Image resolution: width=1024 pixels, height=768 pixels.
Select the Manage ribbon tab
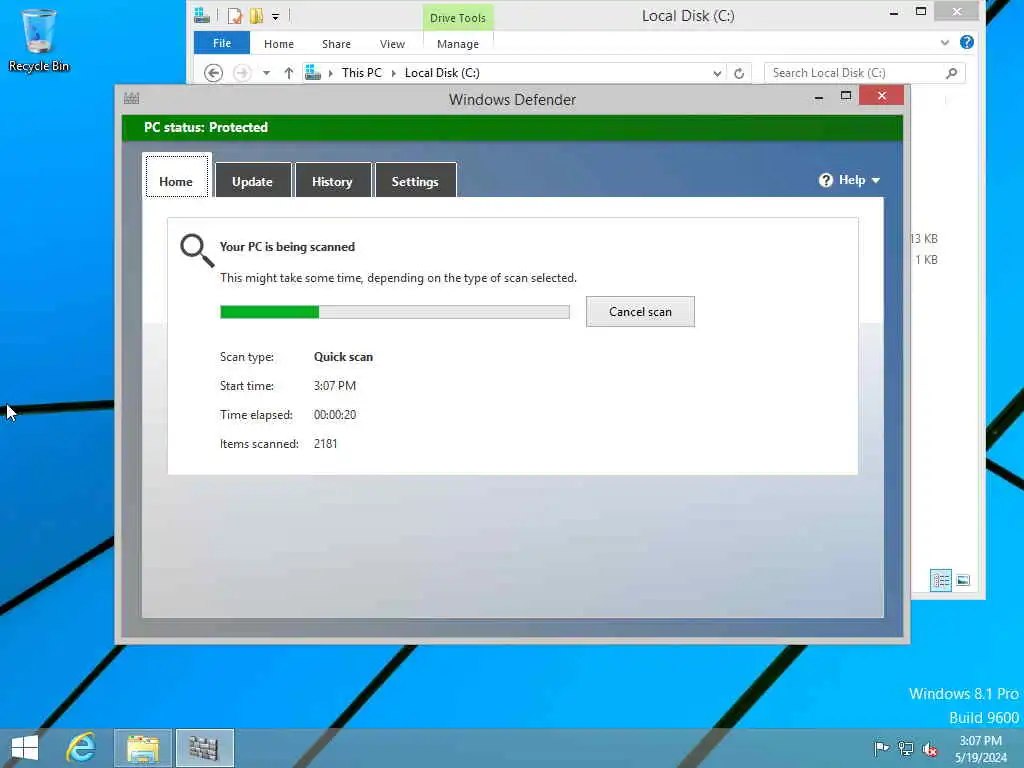458,44
